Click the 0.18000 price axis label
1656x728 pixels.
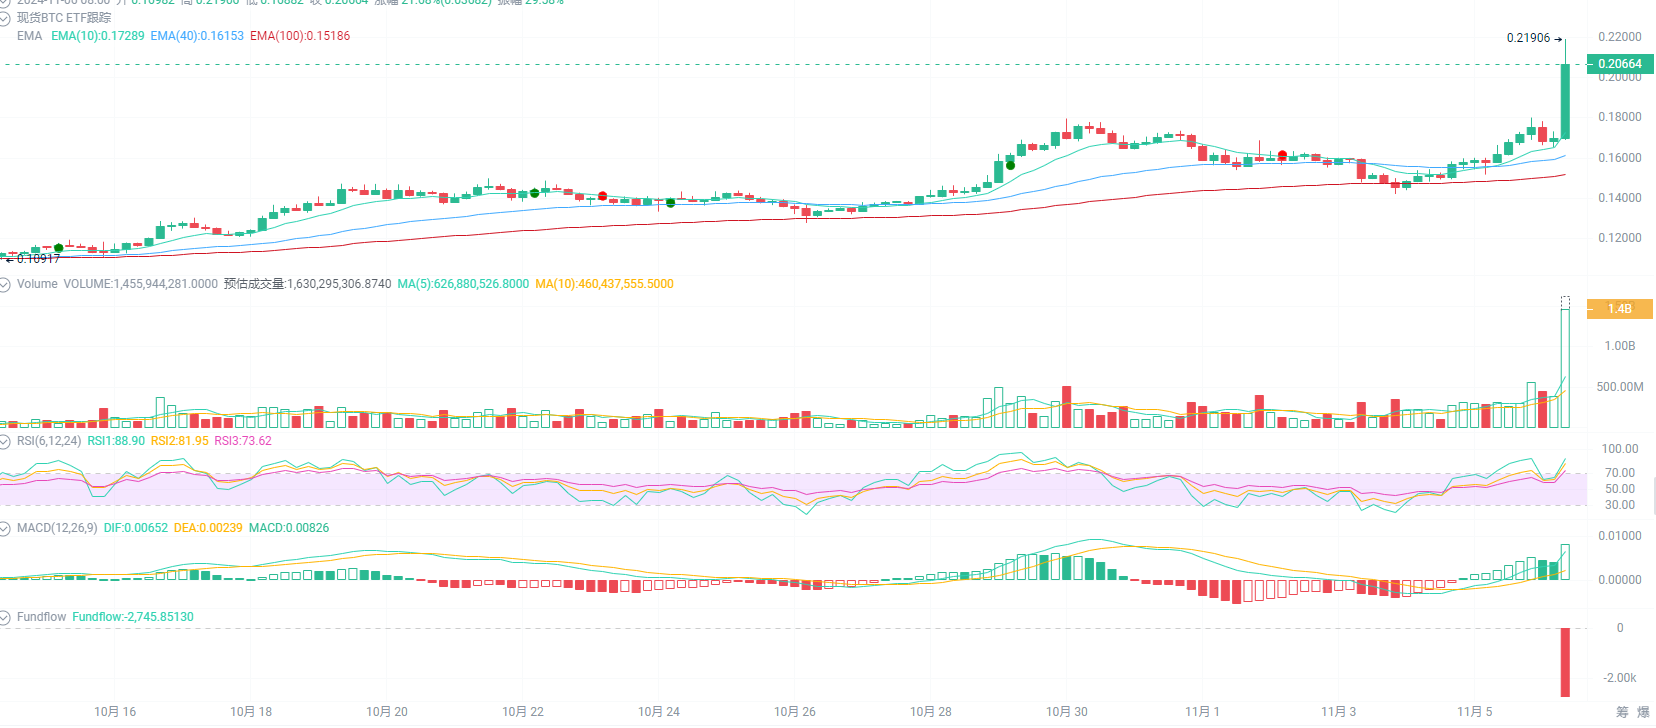coord(1620,117)
